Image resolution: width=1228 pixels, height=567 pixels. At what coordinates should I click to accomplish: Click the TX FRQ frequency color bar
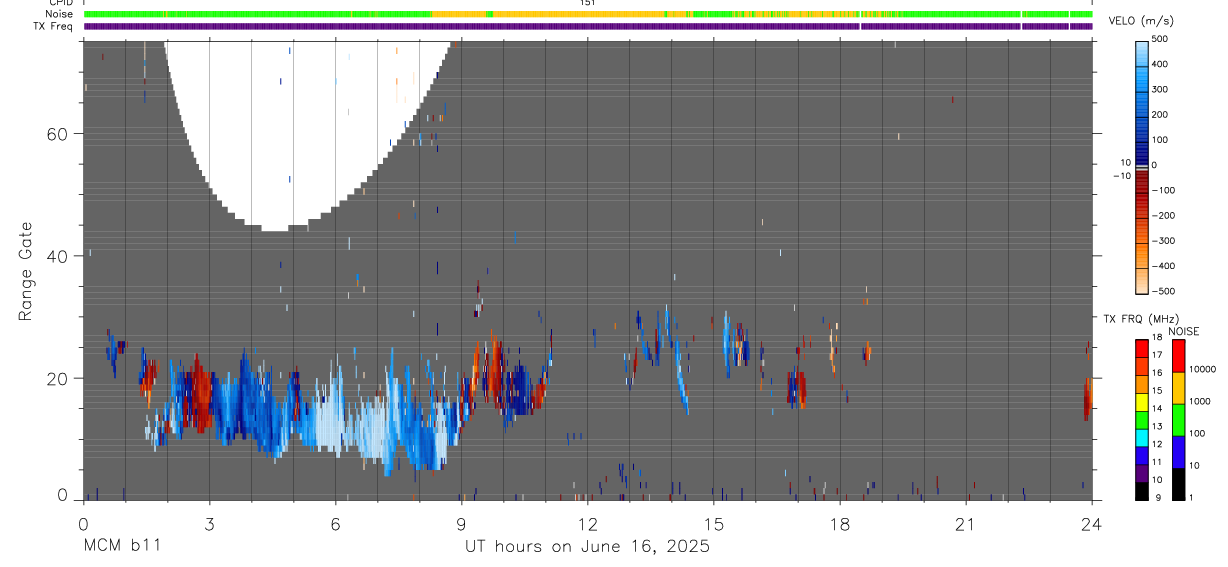click(x=1141, y=420)
